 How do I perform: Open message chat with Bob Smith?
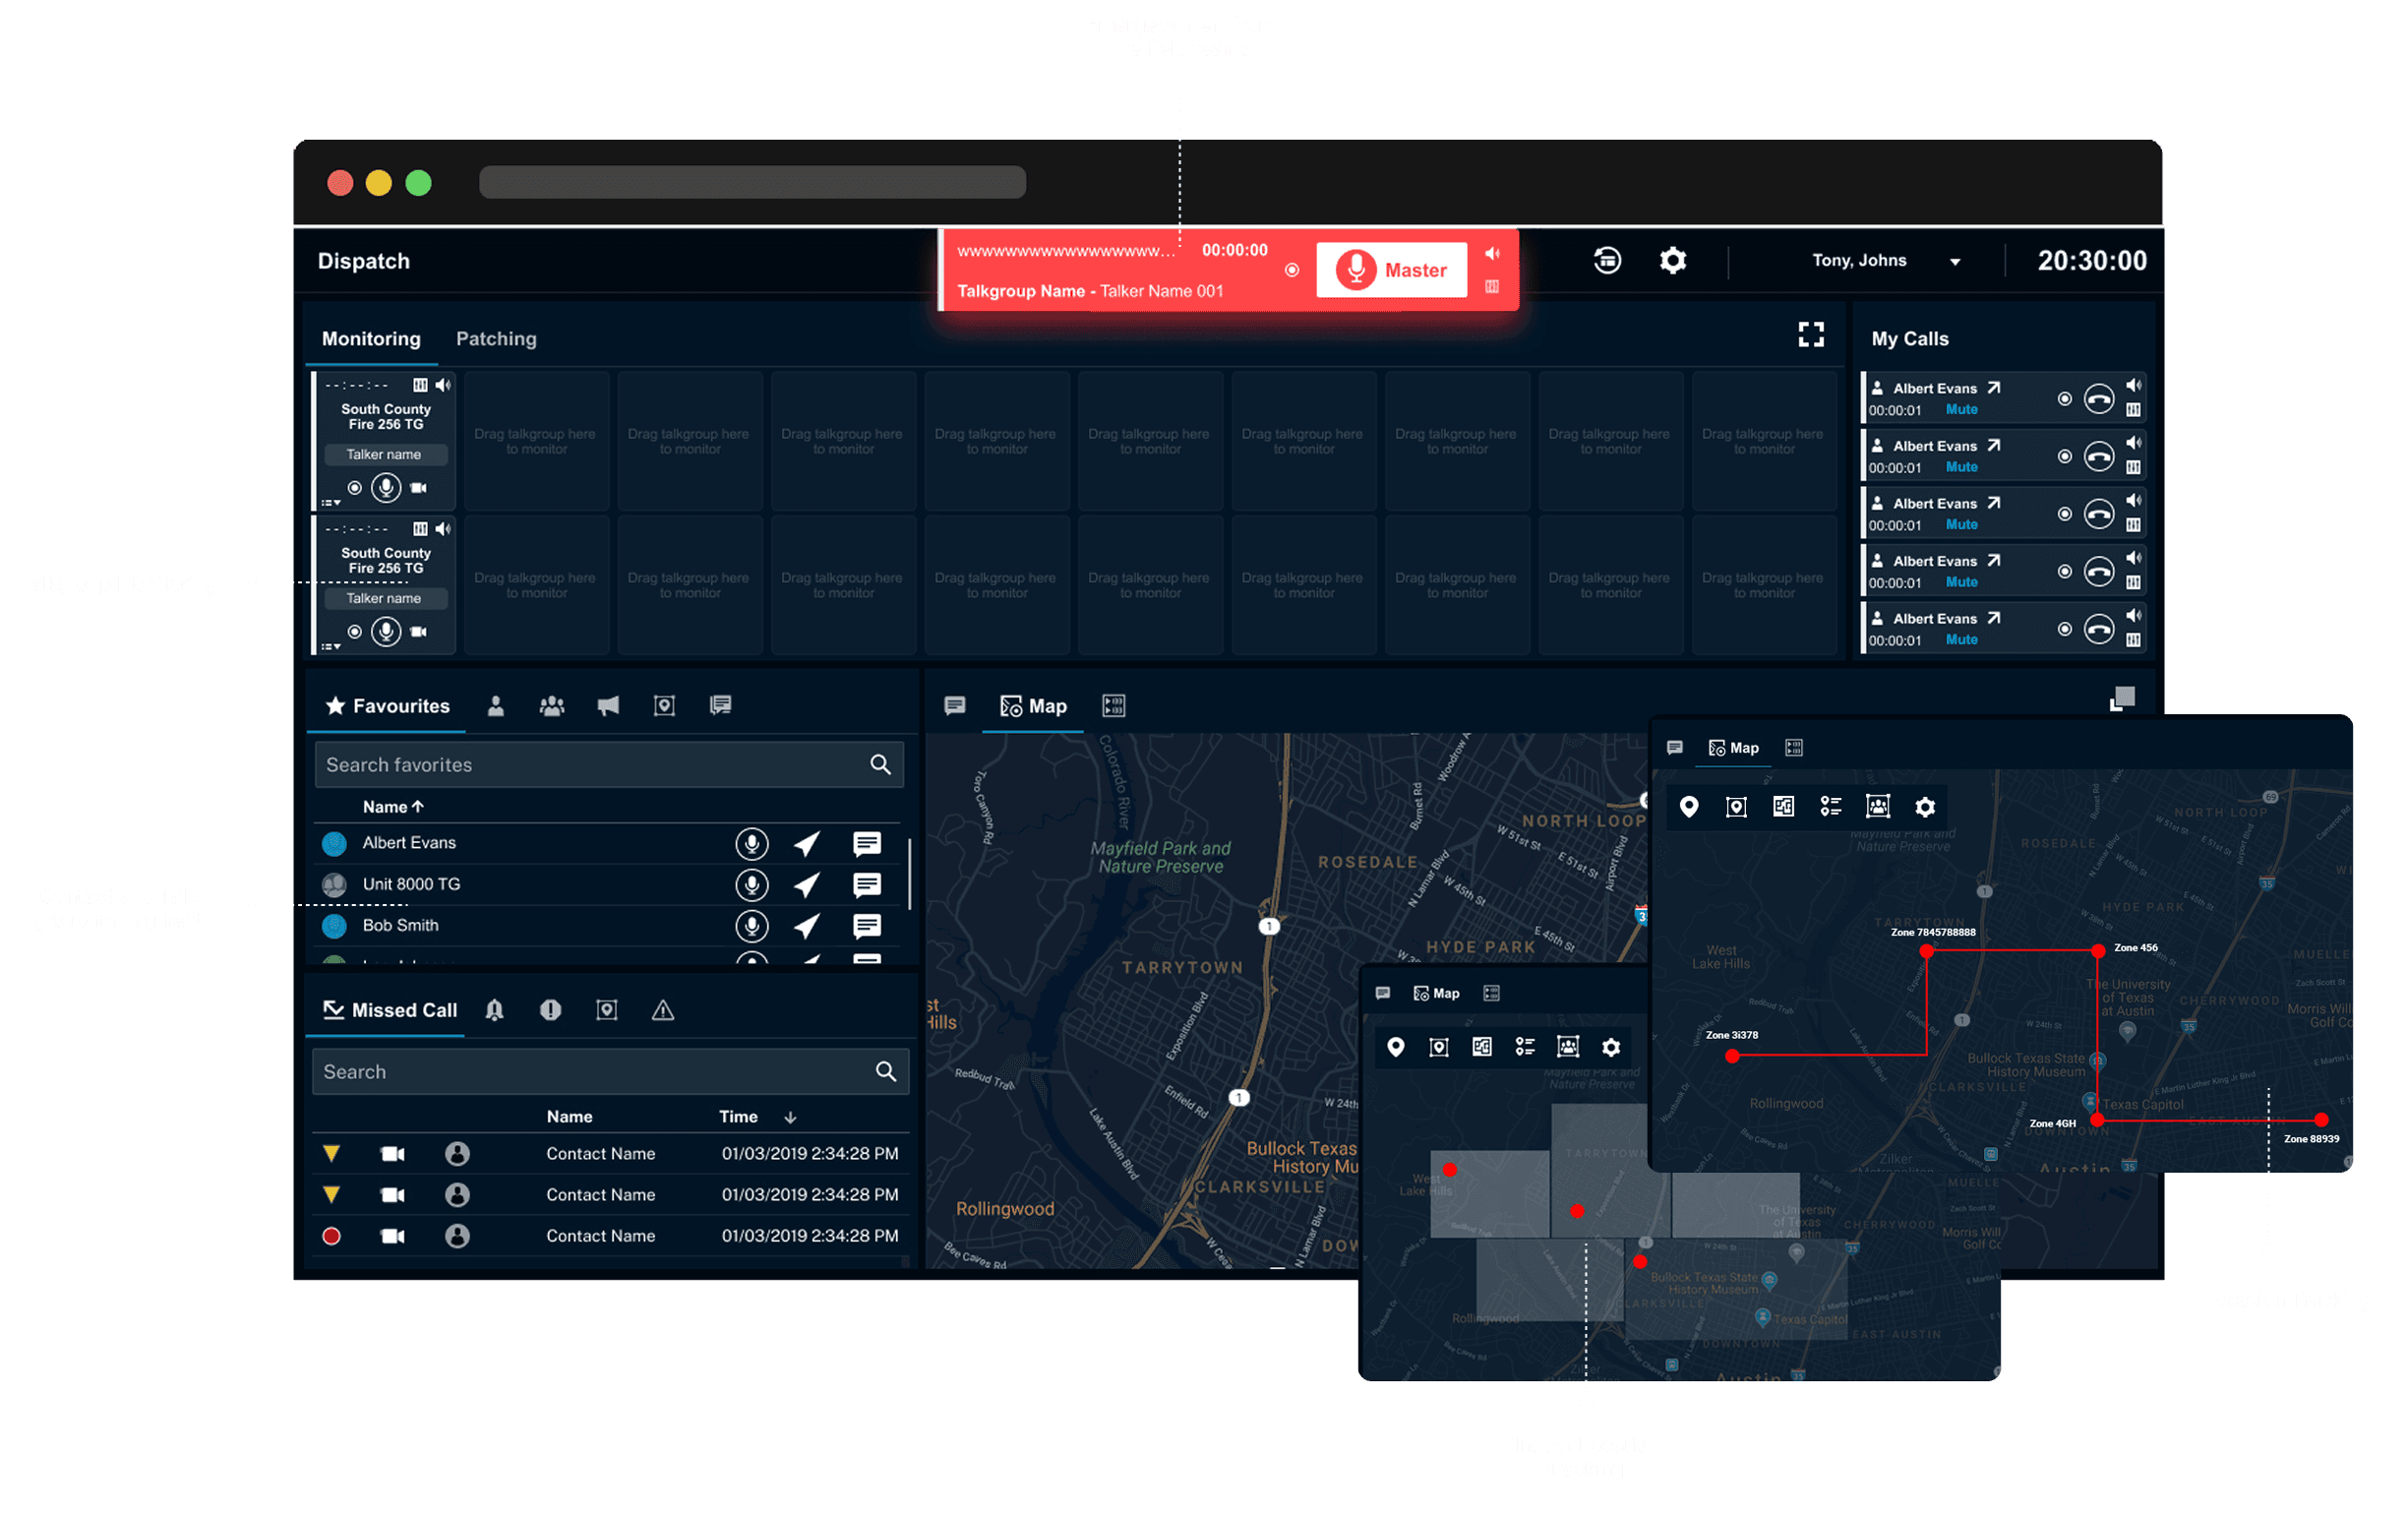[866, 926]
